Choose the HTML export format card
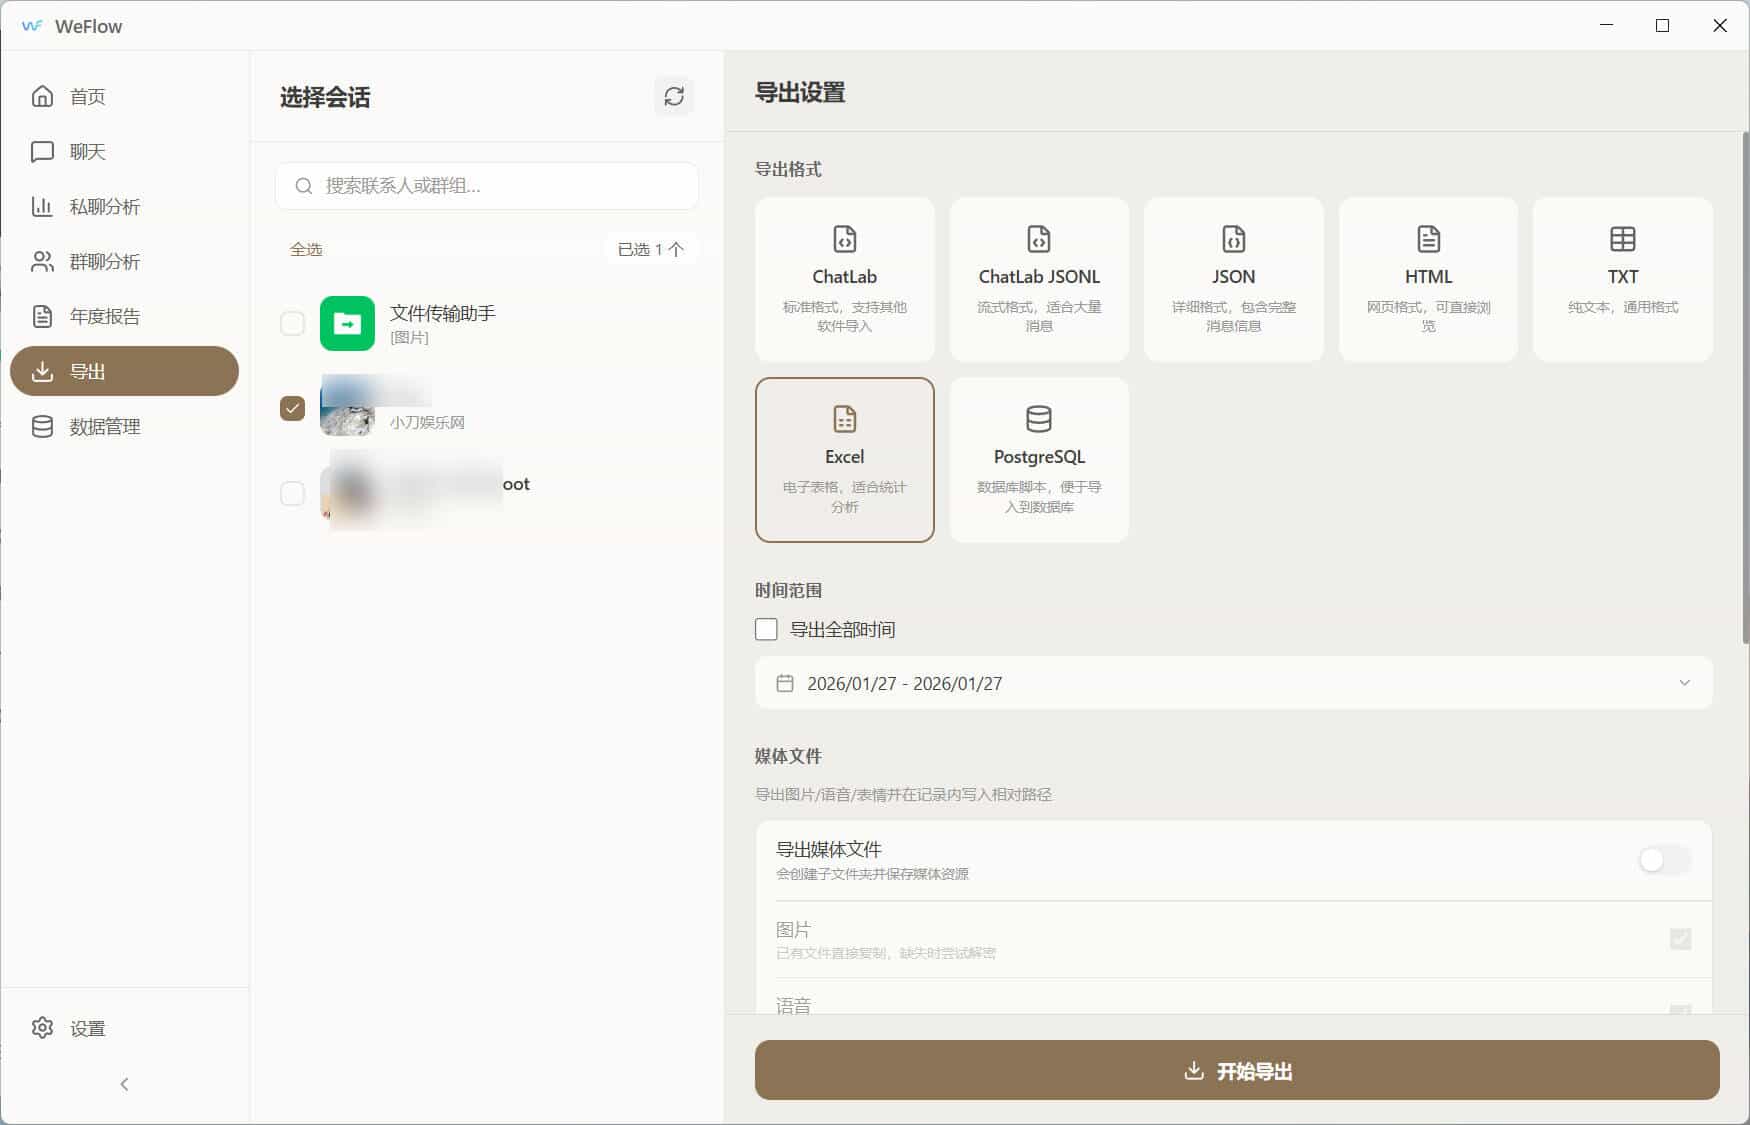The image size is (1750, 1125). (x=1428, y=279)
